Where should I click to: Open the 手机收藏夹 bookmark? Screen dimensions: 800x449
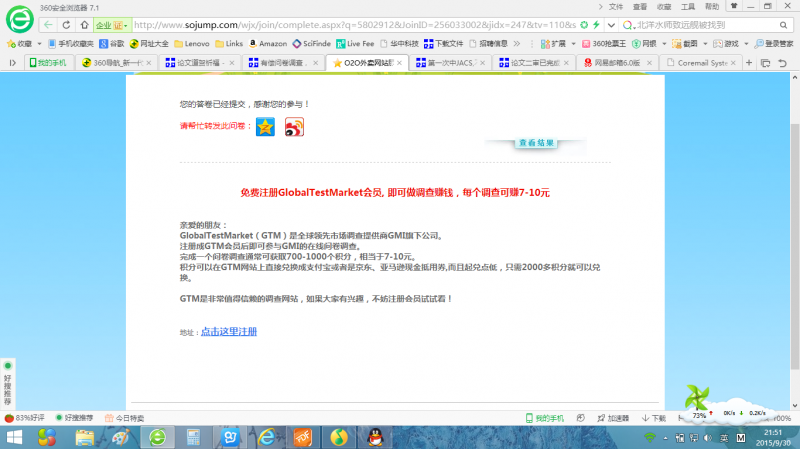pos(71,44)
